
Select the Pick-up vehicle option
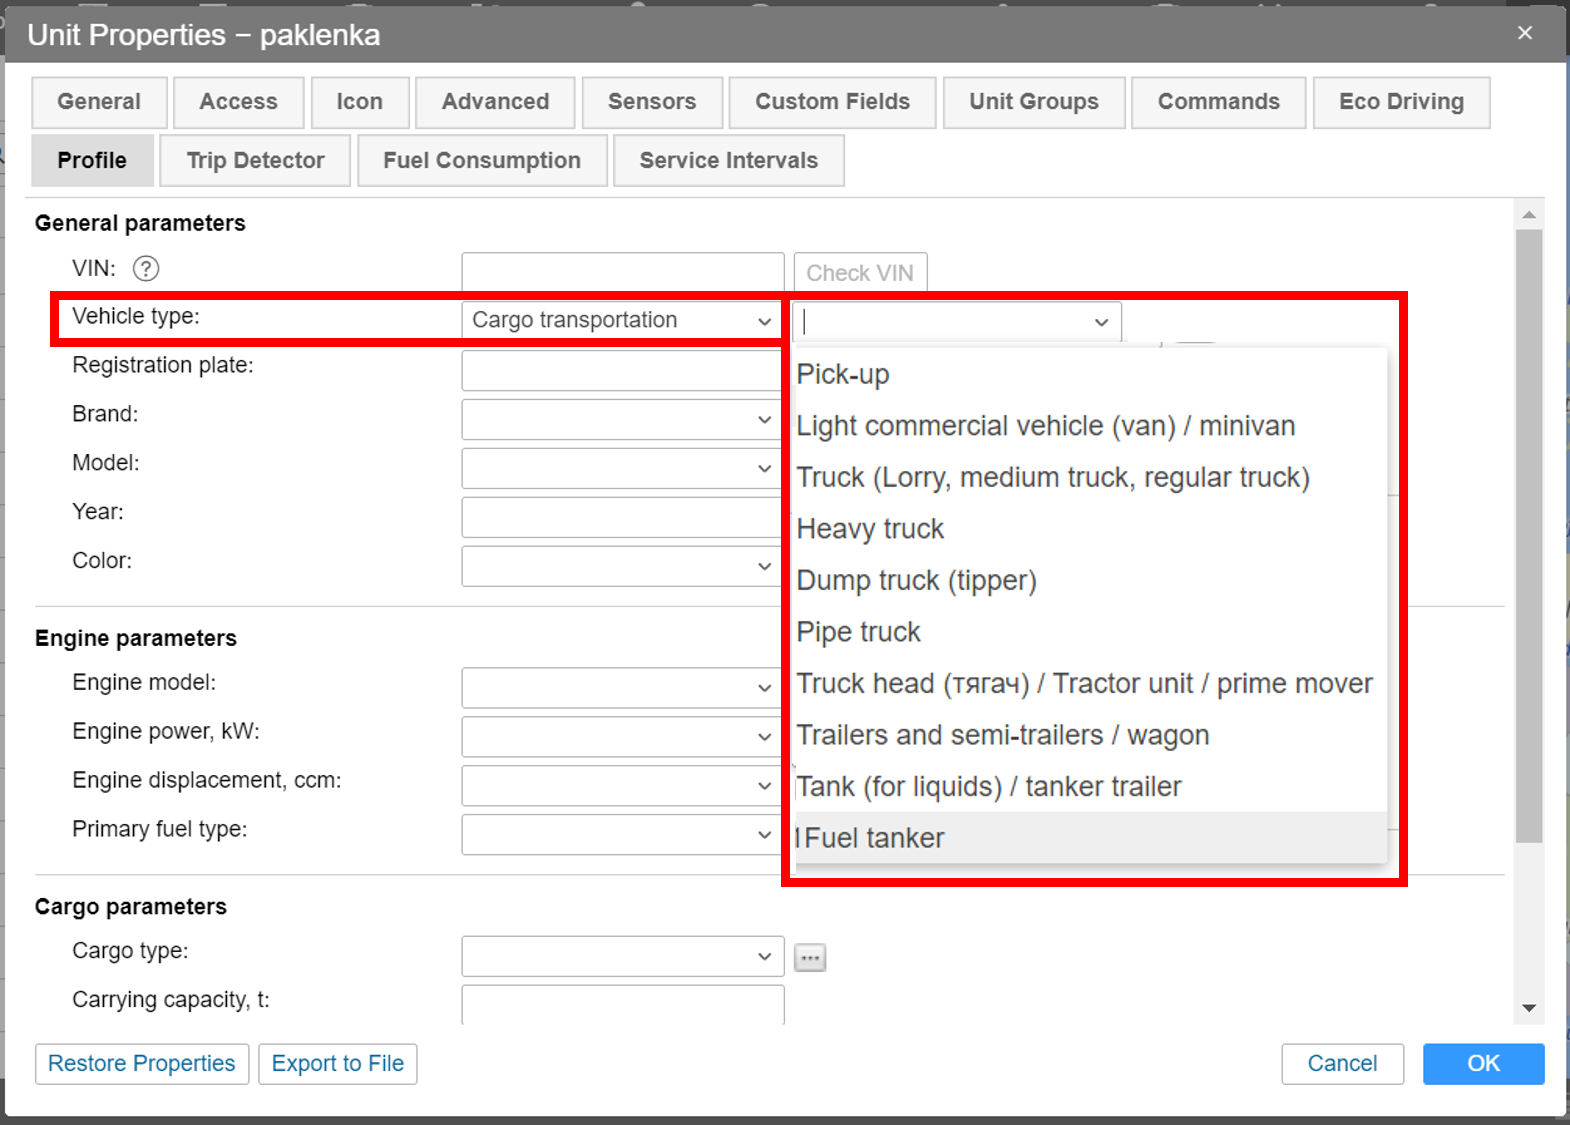click(x=843, y=375)
